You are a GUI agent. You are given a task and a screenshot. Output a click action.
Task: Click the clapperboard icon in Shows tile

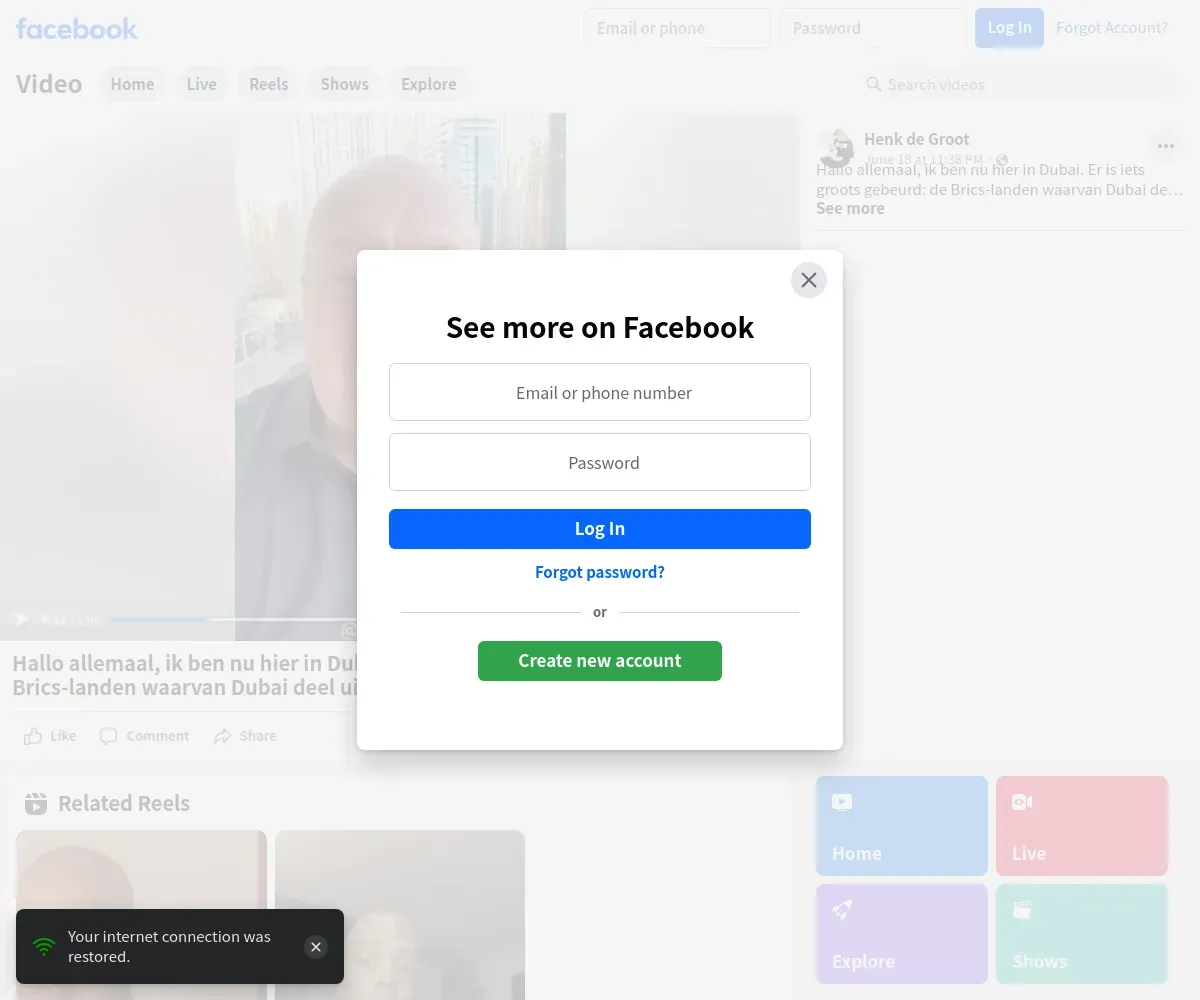[x=1022, y=910]
